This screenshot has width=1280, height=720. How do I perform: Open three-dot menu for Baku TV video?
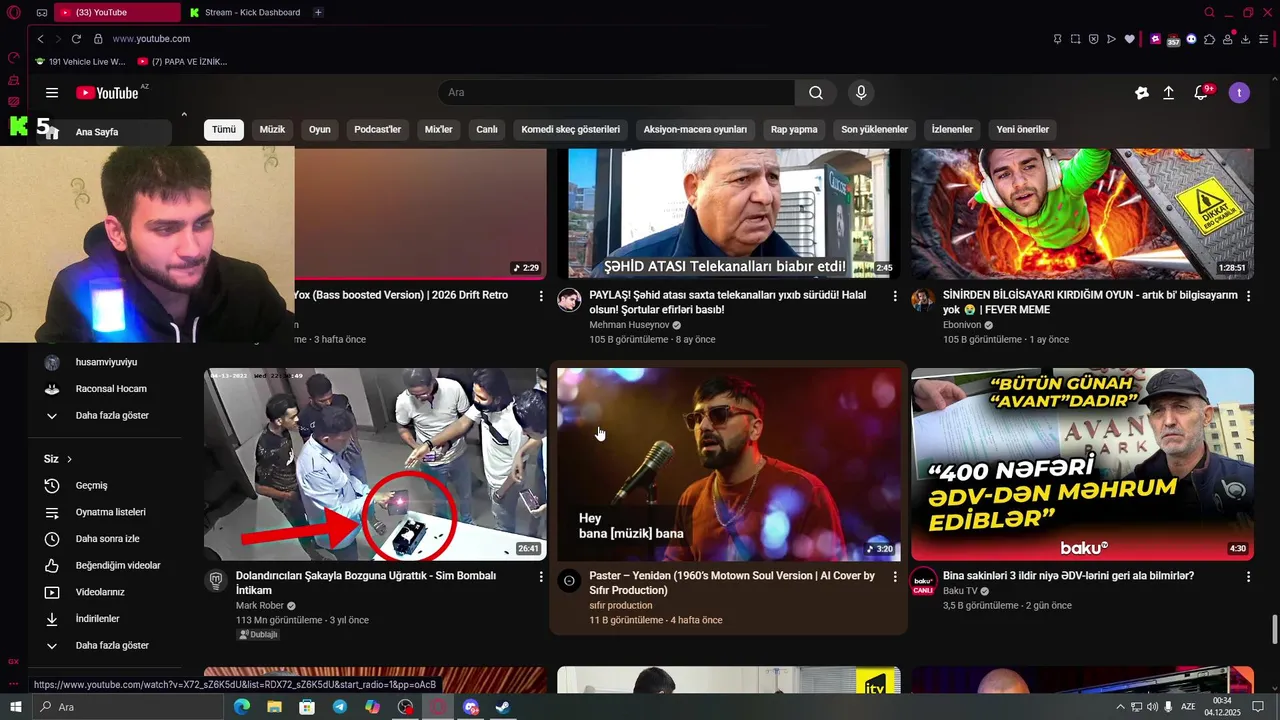(x=1248, y=577)
